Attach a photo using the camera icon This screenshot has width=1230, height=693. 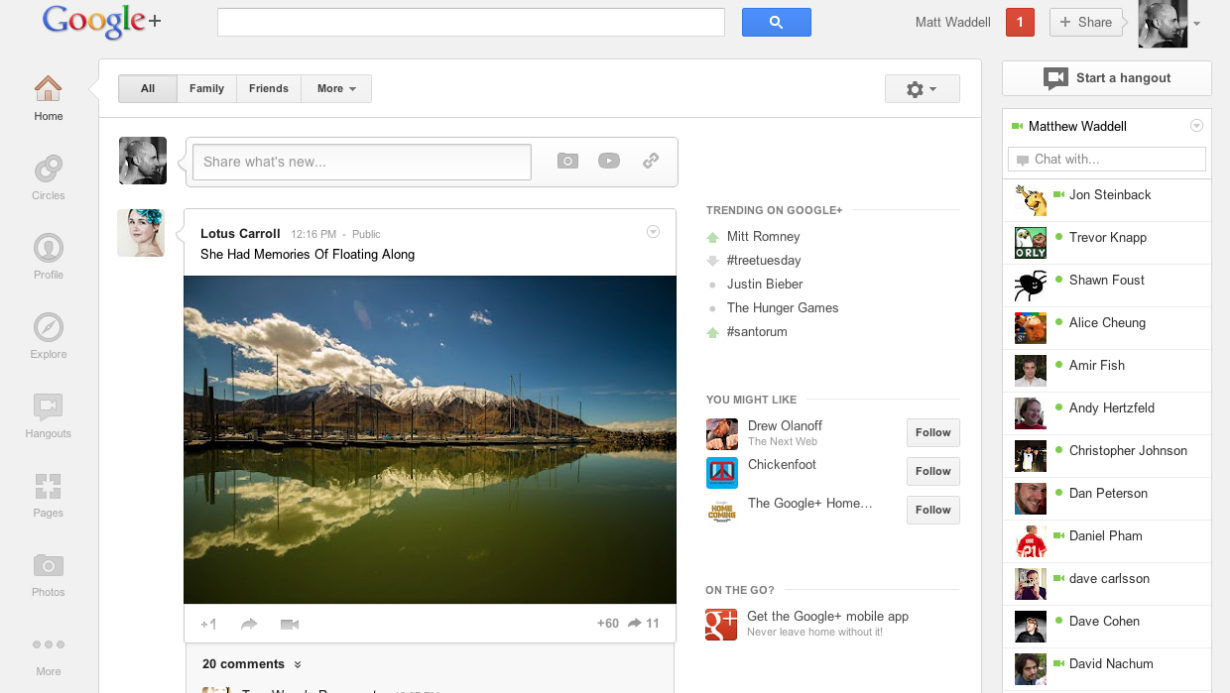click(567, 160)
